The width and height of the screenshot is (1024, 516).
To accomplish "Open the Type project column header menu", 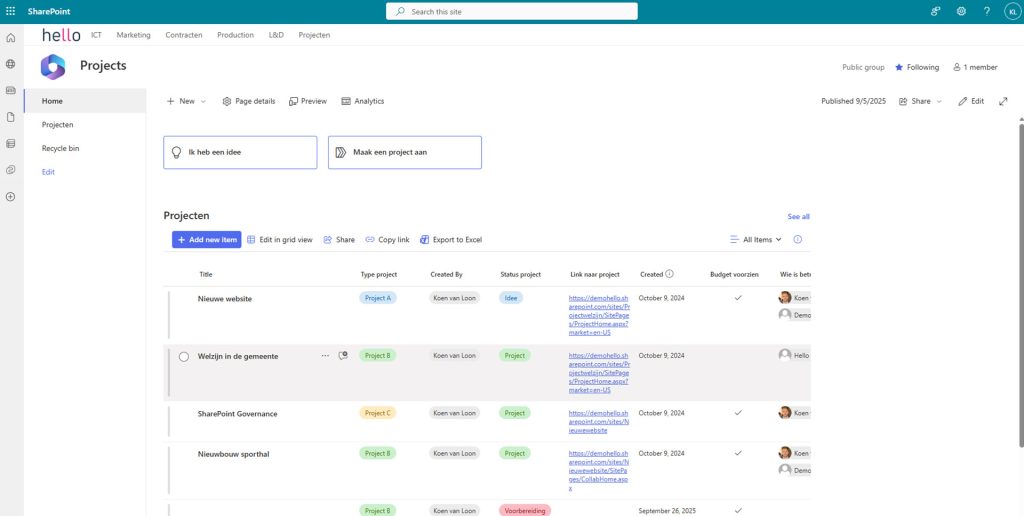I will click(x=379, y=274).
